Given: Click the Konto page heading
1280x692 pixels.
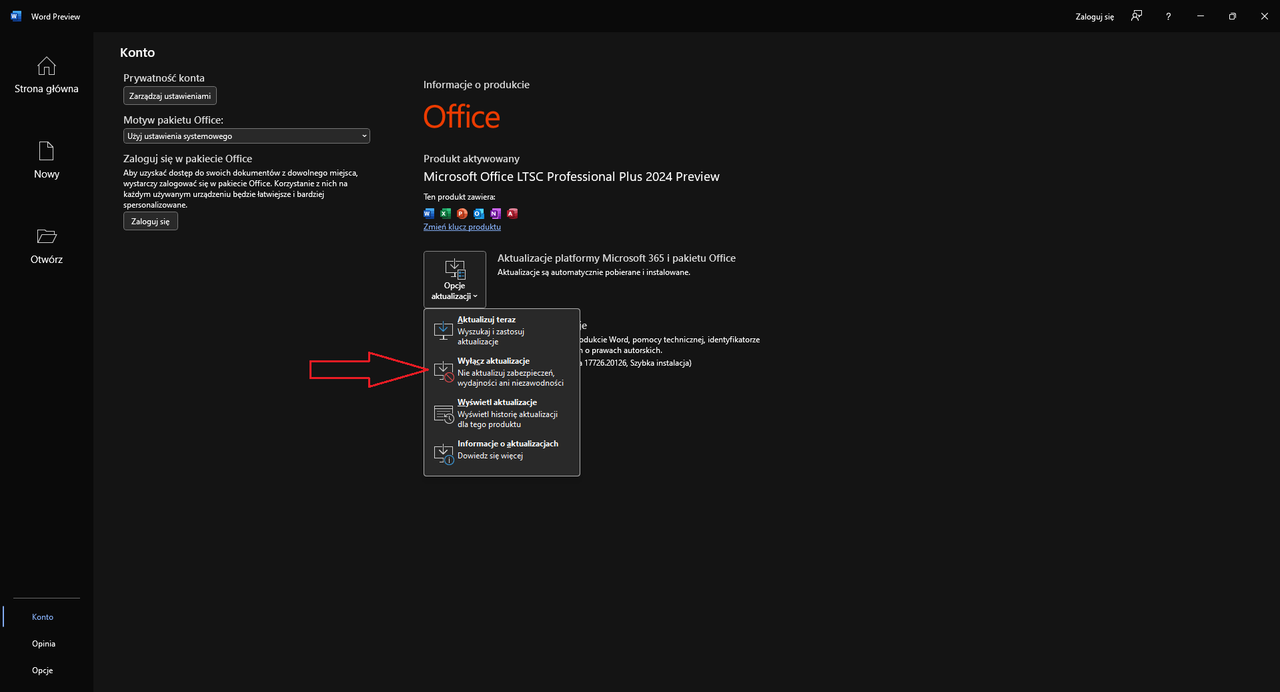Looking at the screenshot, I should point(137,53).
